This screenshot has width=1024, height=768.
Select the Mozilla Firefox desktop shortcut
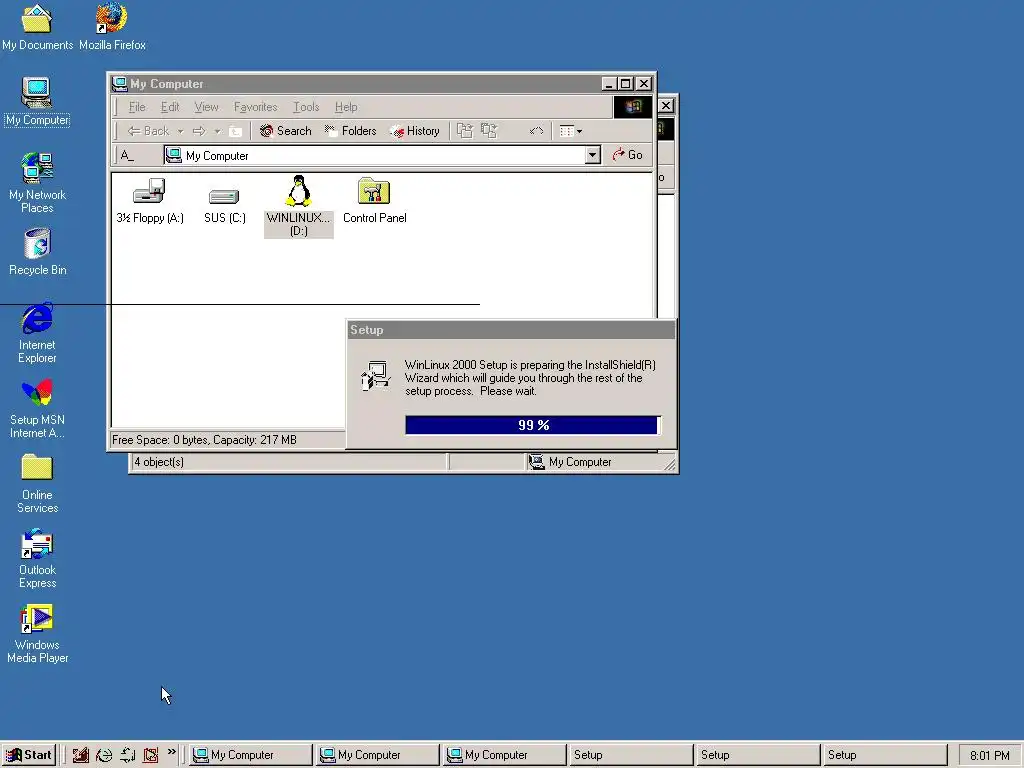click(111, 18)
